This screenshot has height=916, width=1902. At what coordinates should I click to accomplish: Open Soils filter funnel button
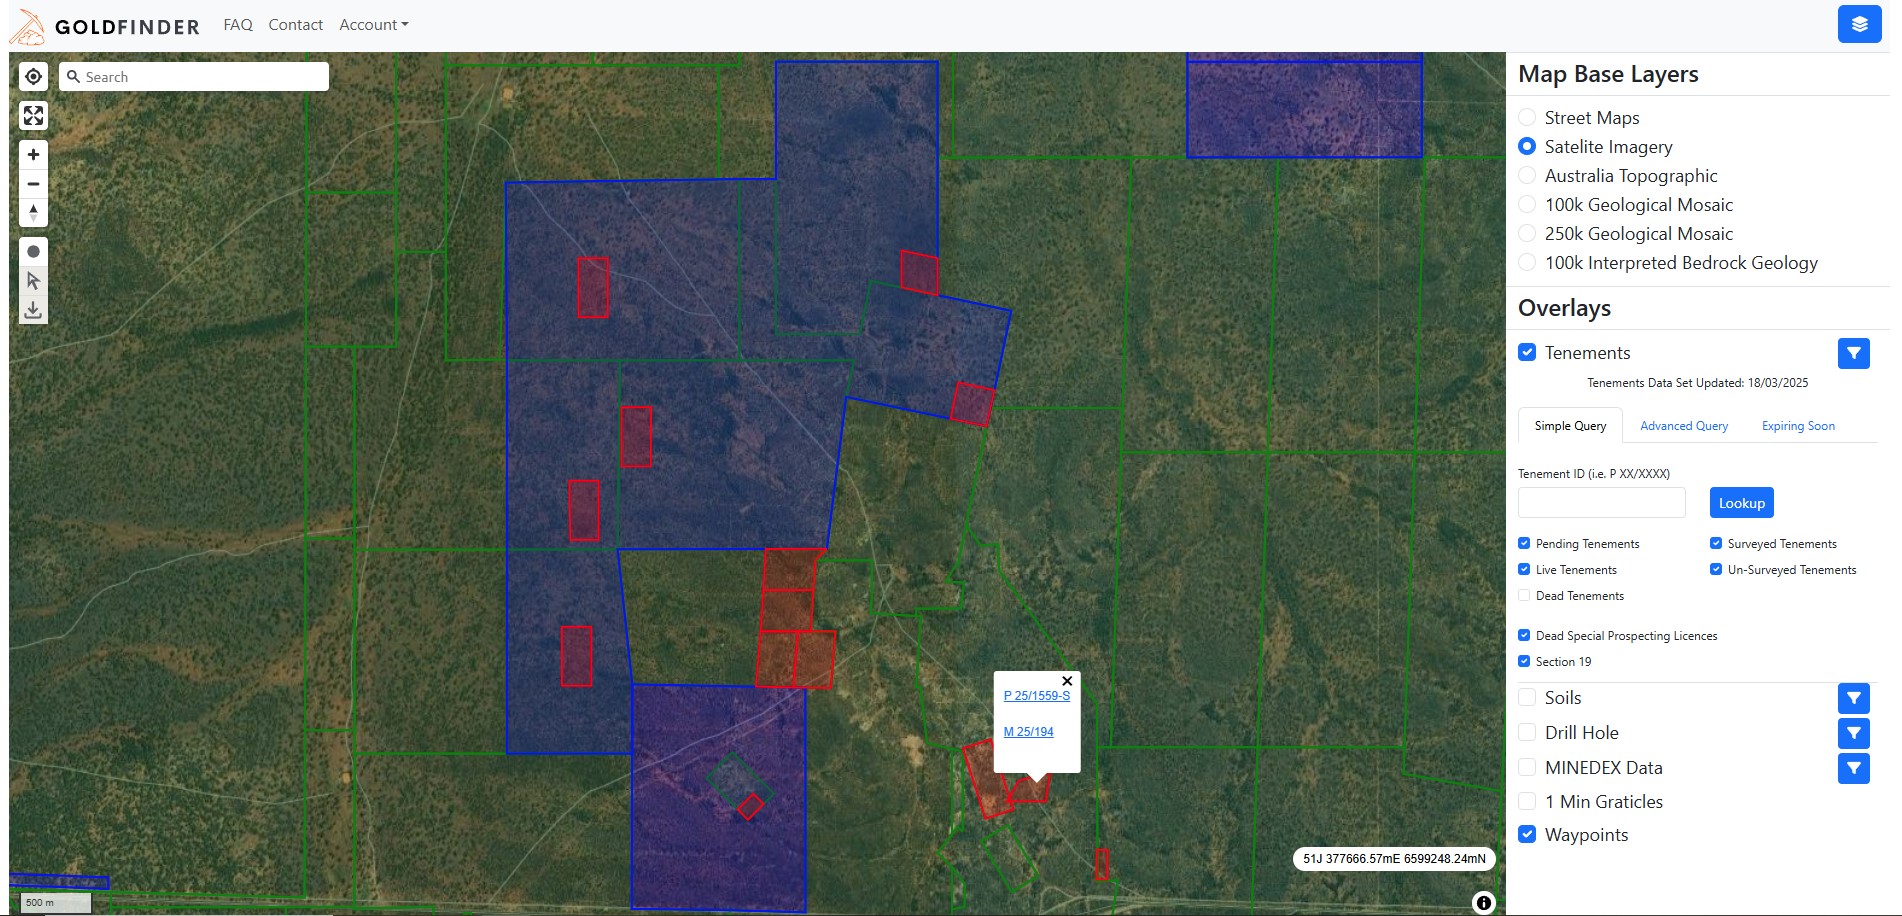[1853, 698]
